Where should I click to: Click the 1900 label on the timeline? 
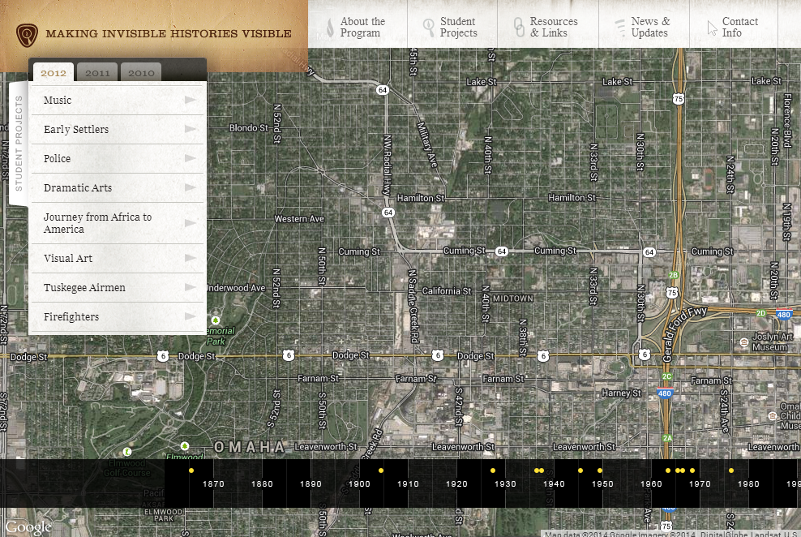(x=359, y=484)
